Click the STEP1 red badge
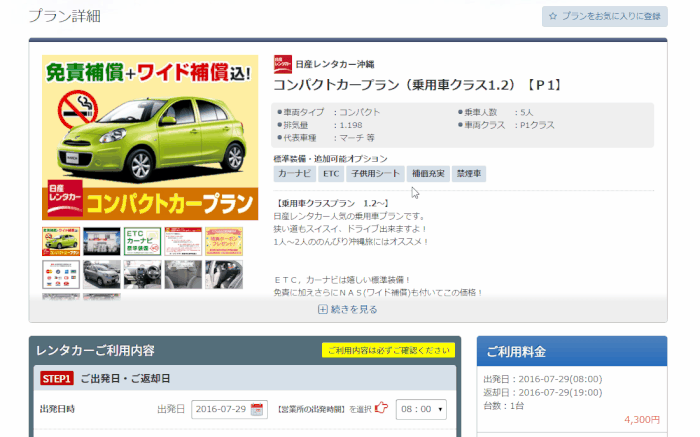The image size is (700, 437). click(57, 379)
